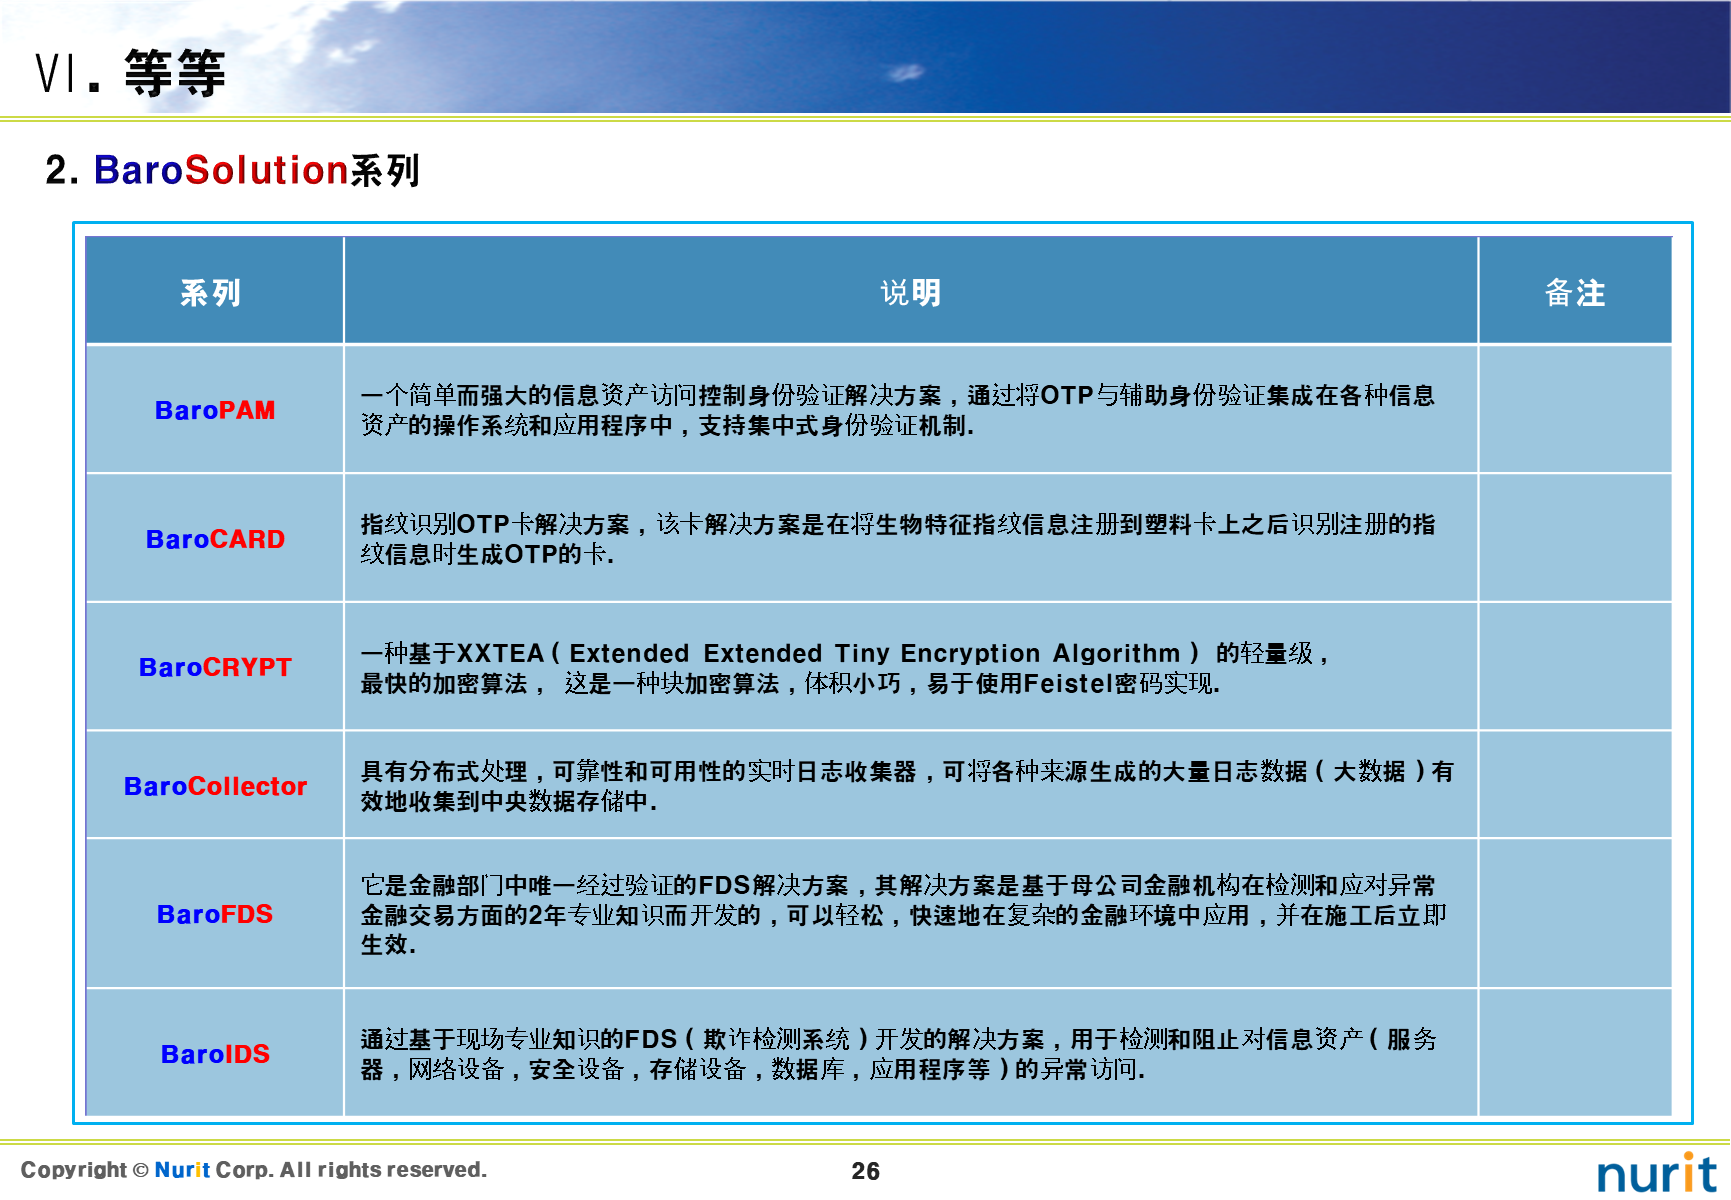The width and height of the screenshot is (1731, 1200).
Task: Click the '系列' column header
Action: coord(211,293)
